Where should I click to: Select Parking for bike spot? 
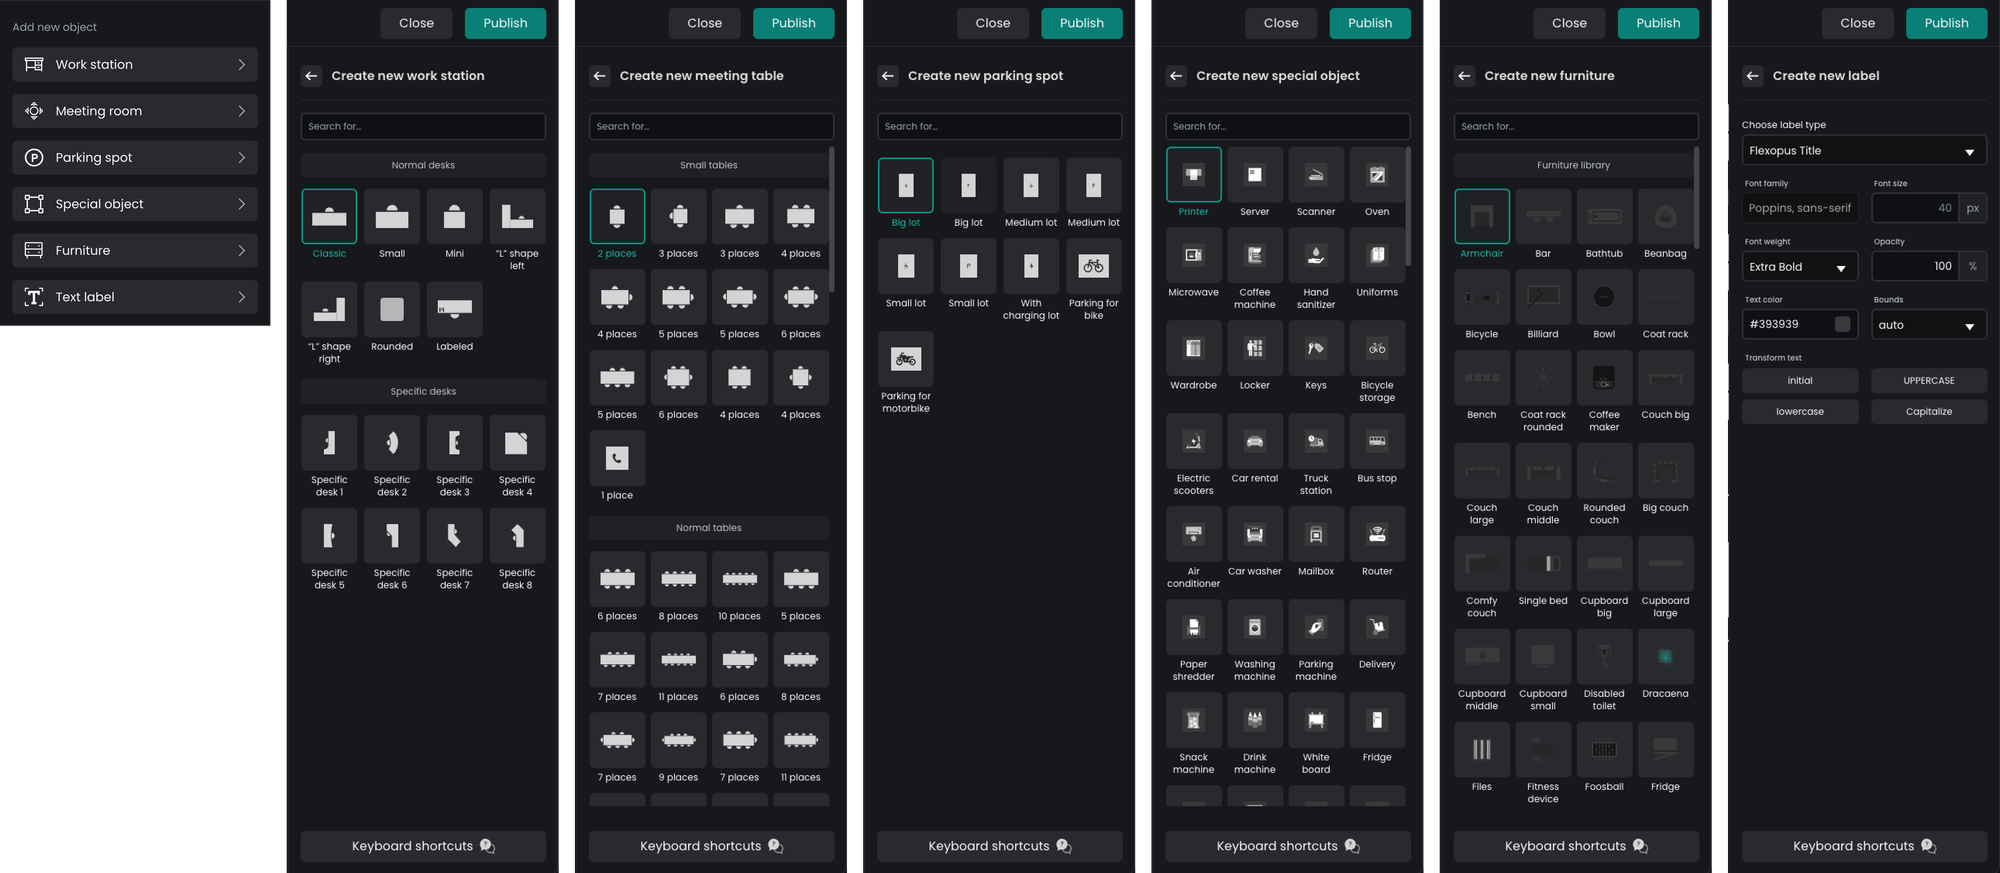point(1093,266)
